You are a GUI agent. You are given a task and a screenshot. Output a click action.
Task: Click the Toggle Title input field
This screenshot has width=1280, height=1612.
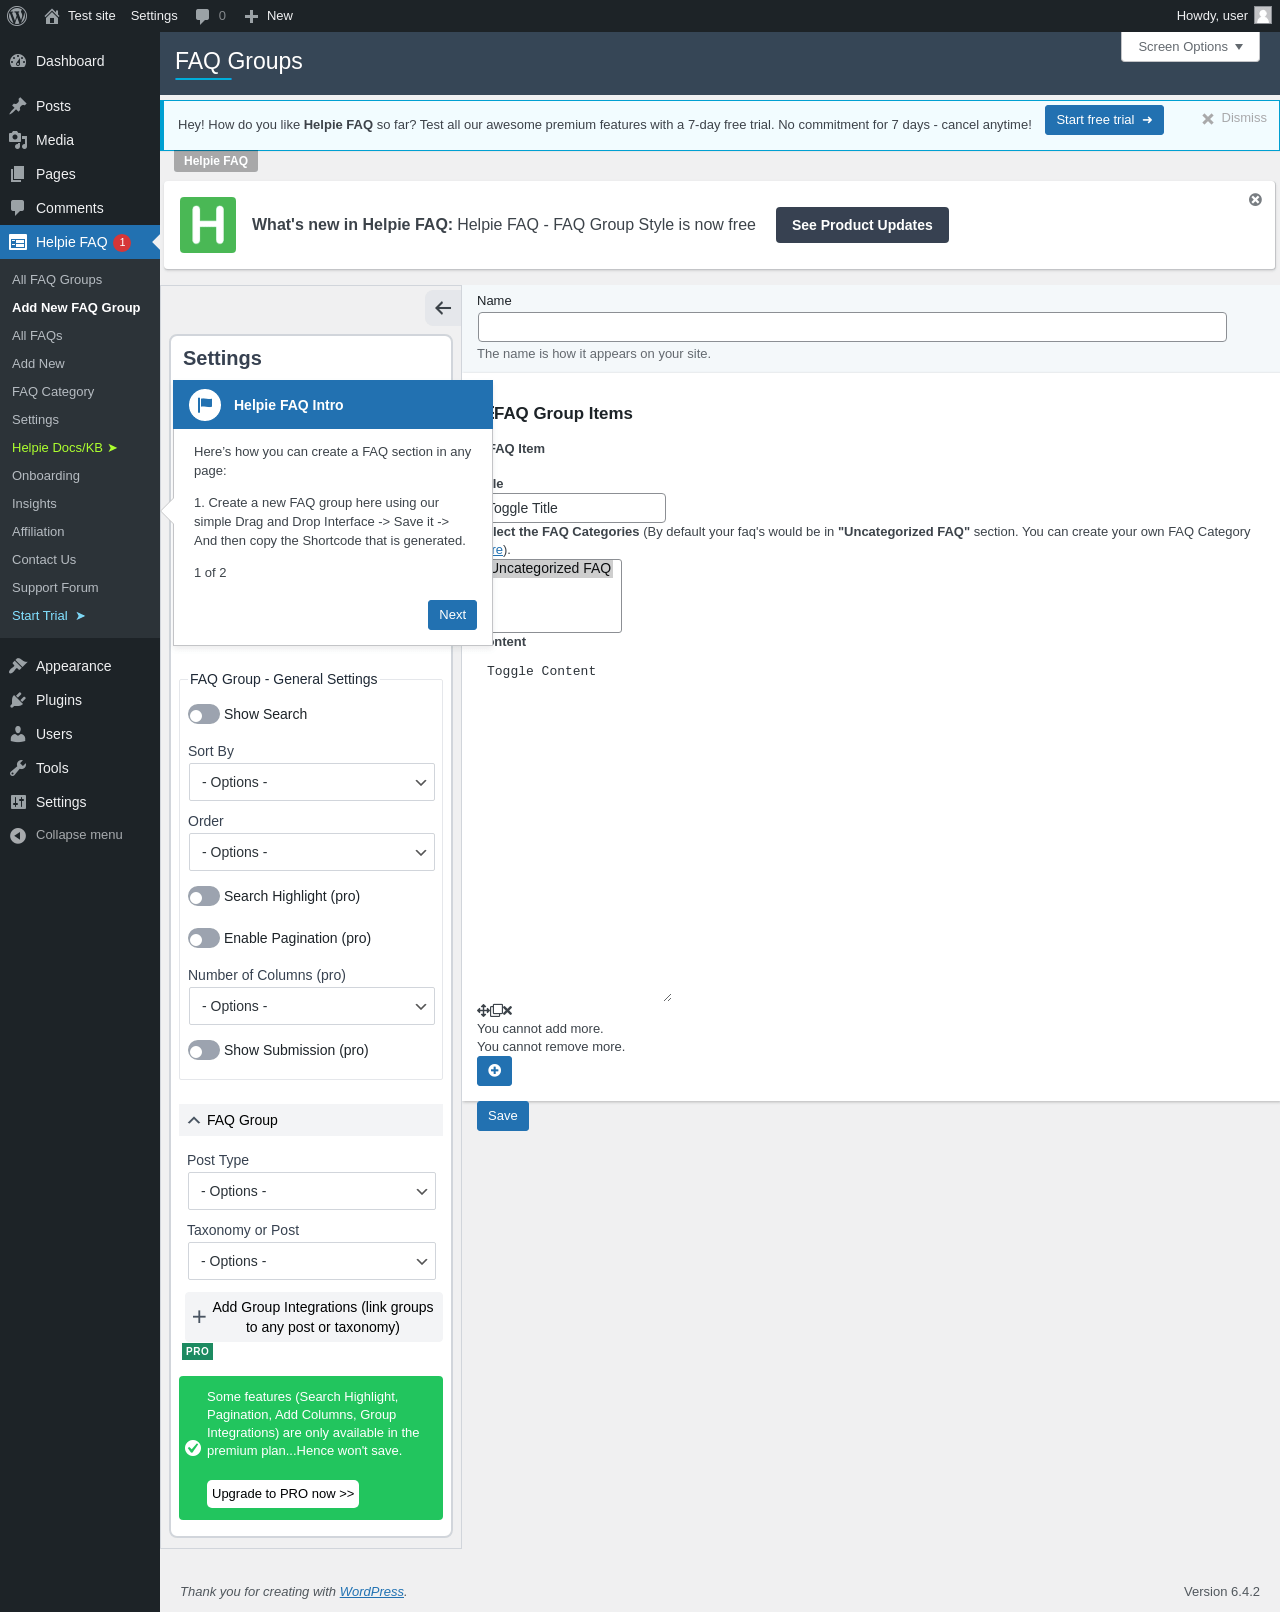577,508
